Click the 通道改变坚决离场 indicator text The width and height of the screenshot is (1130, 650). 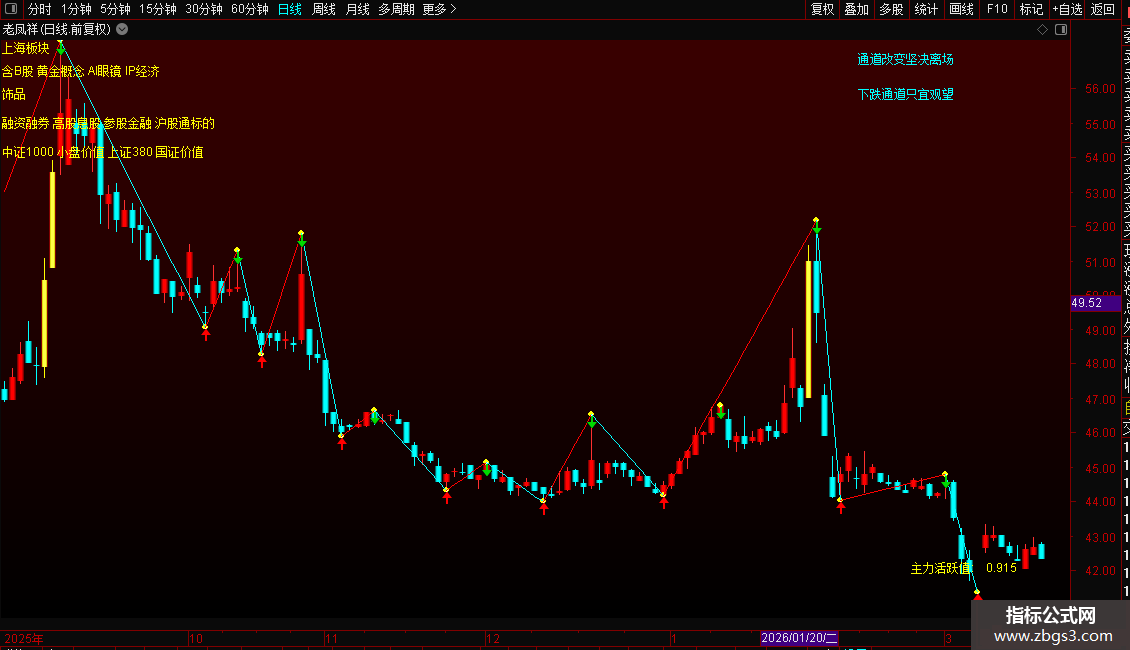(x=905, y=59)
